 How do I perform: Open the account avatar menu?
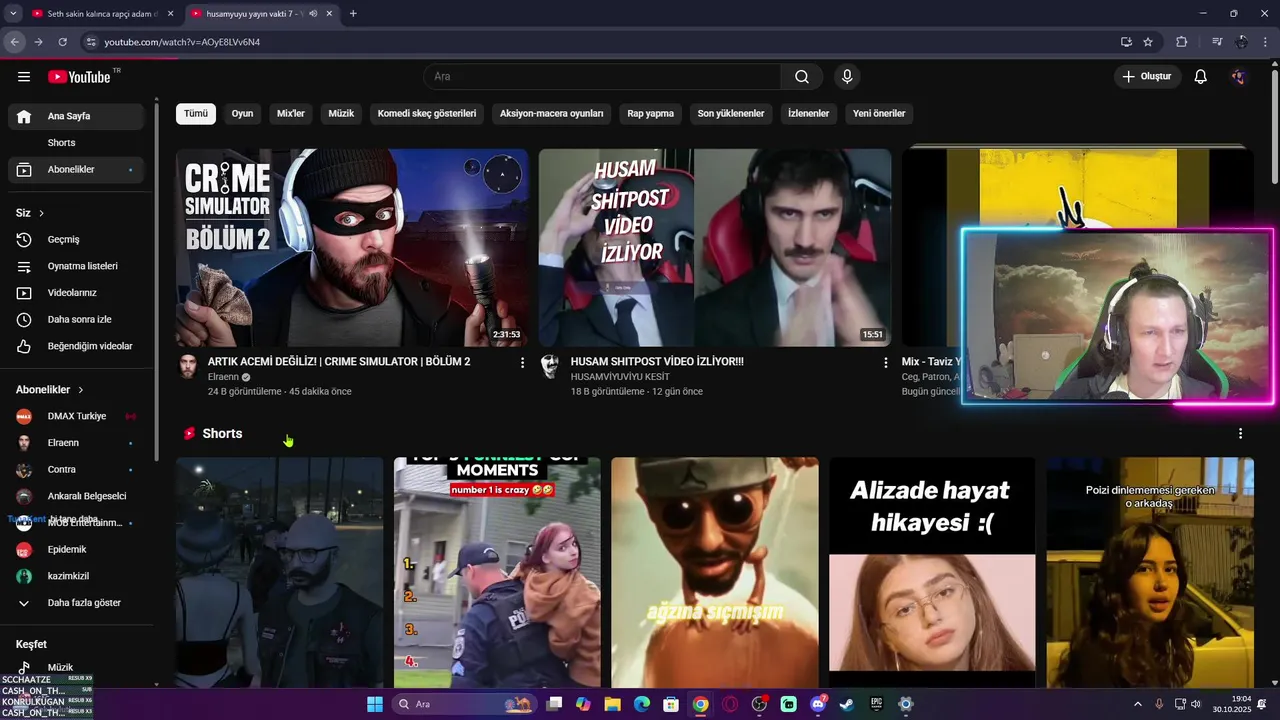(x=1238, y=77)
